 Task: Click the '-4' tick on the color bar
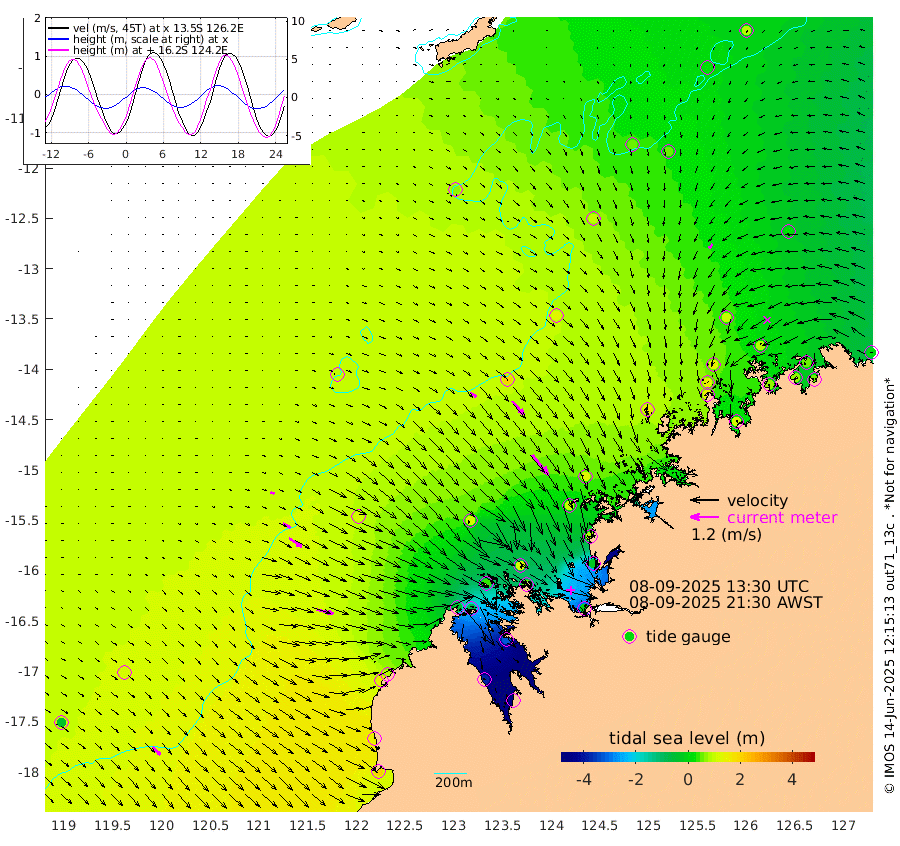[583, 779]
